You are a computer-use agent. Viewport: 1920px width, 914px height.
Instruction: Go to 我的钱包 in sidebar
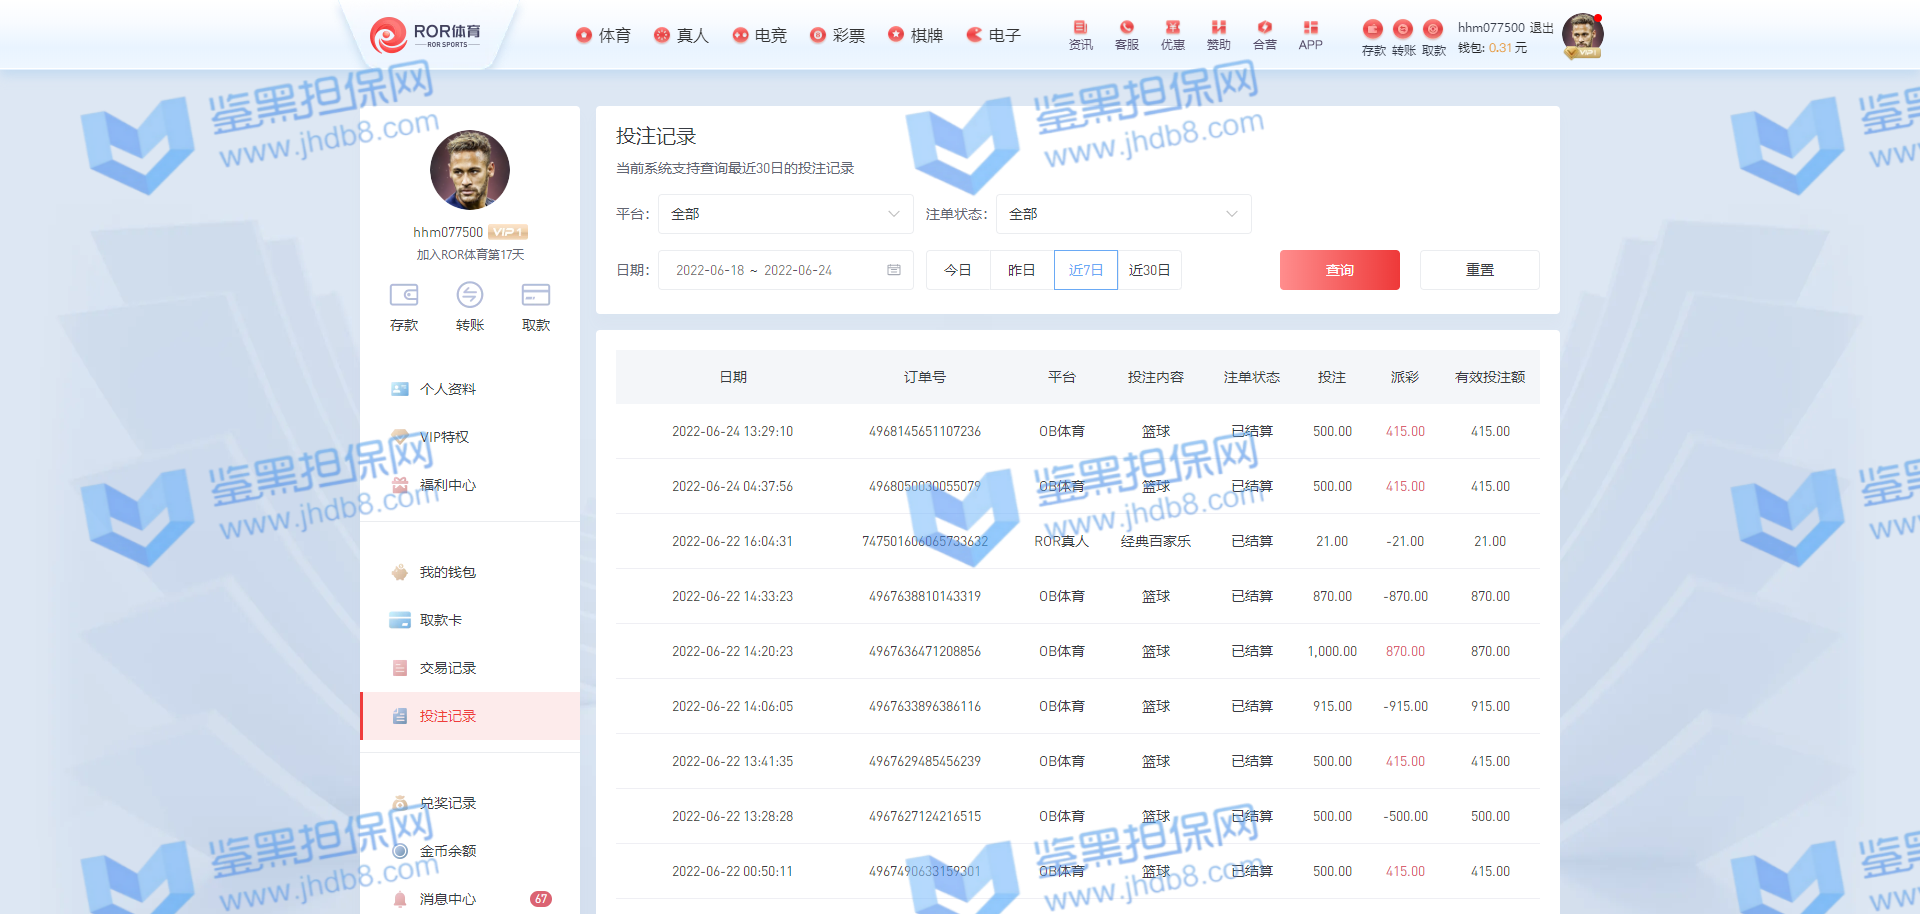click(x=447, y=572)
